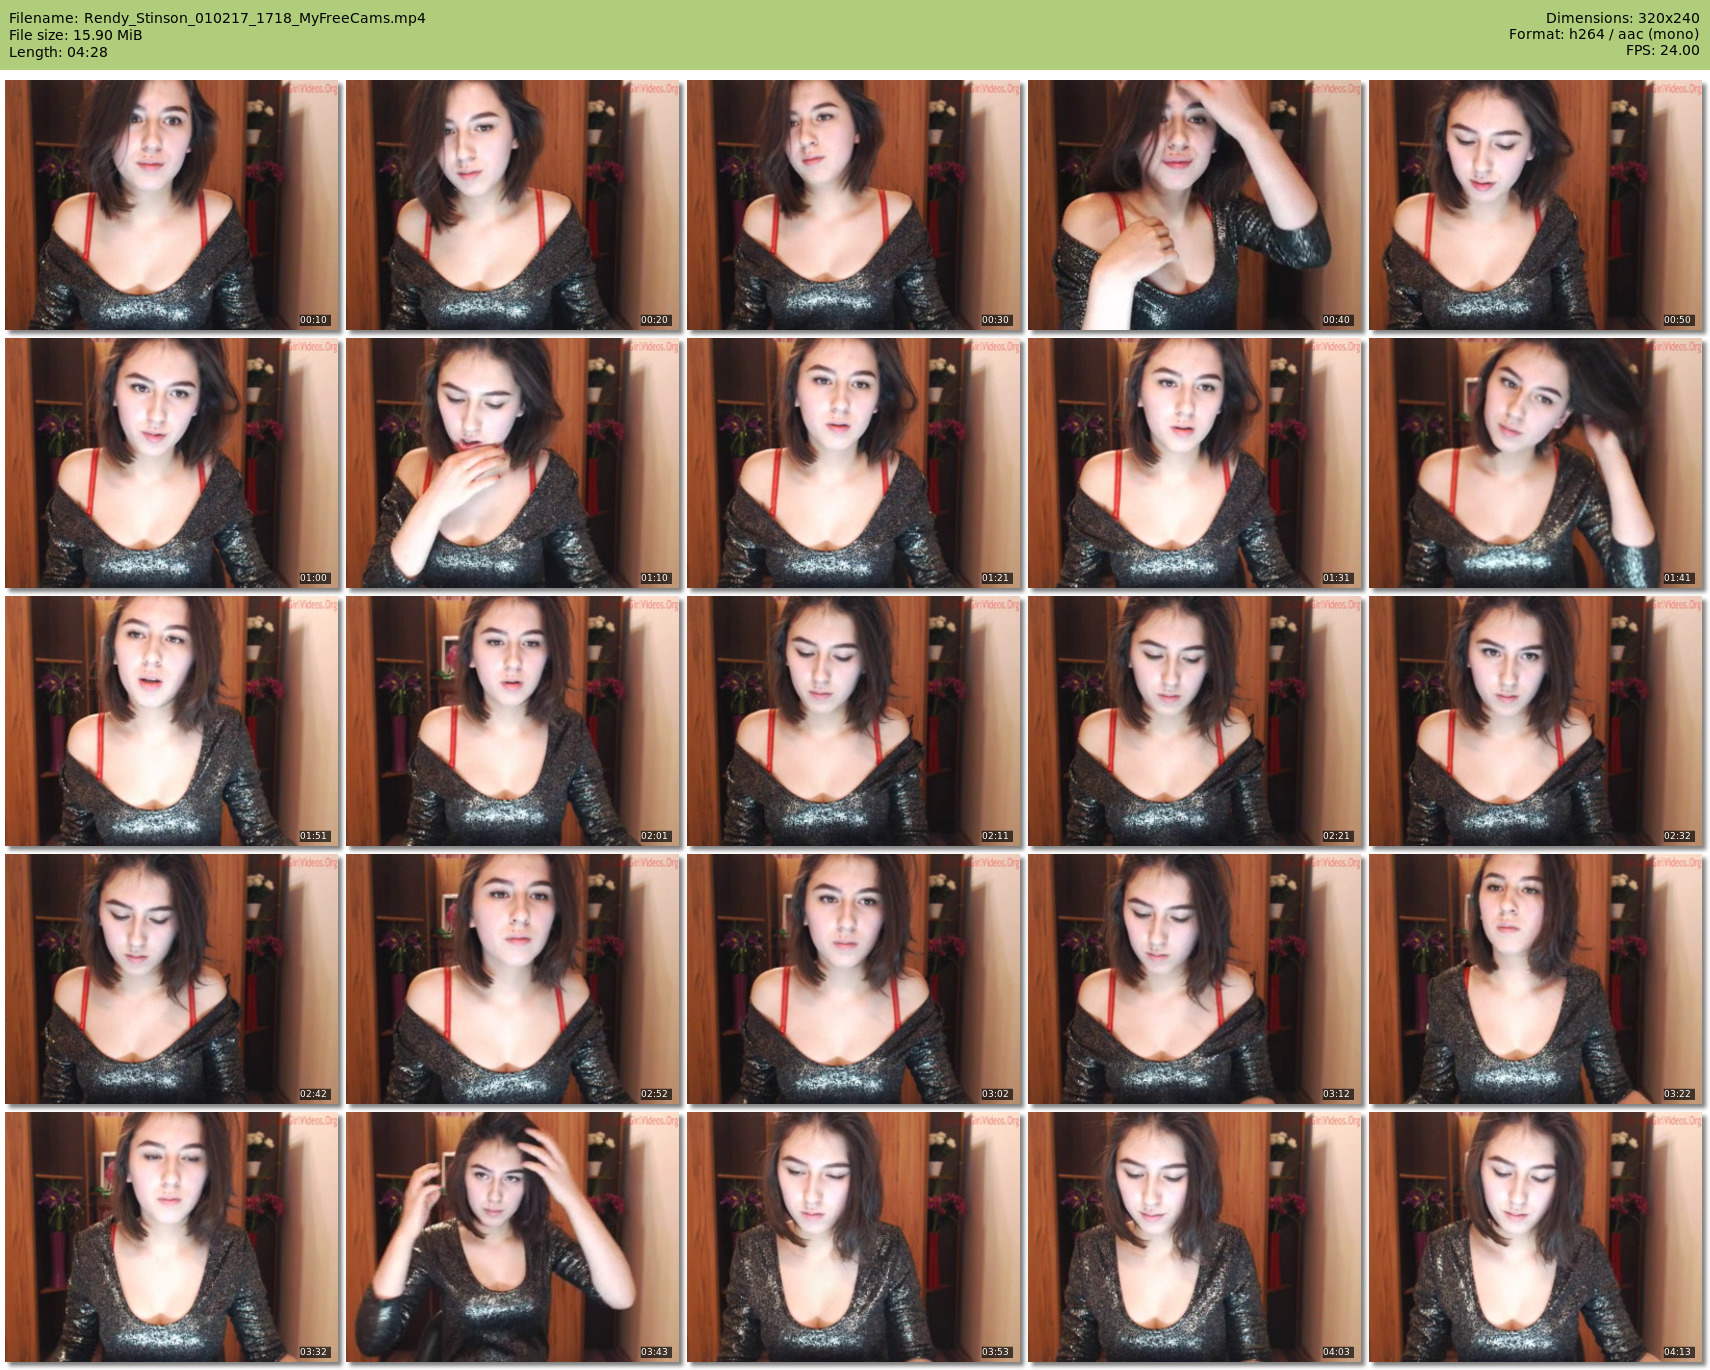Click the File size line in header

click(x=76, y=35)
